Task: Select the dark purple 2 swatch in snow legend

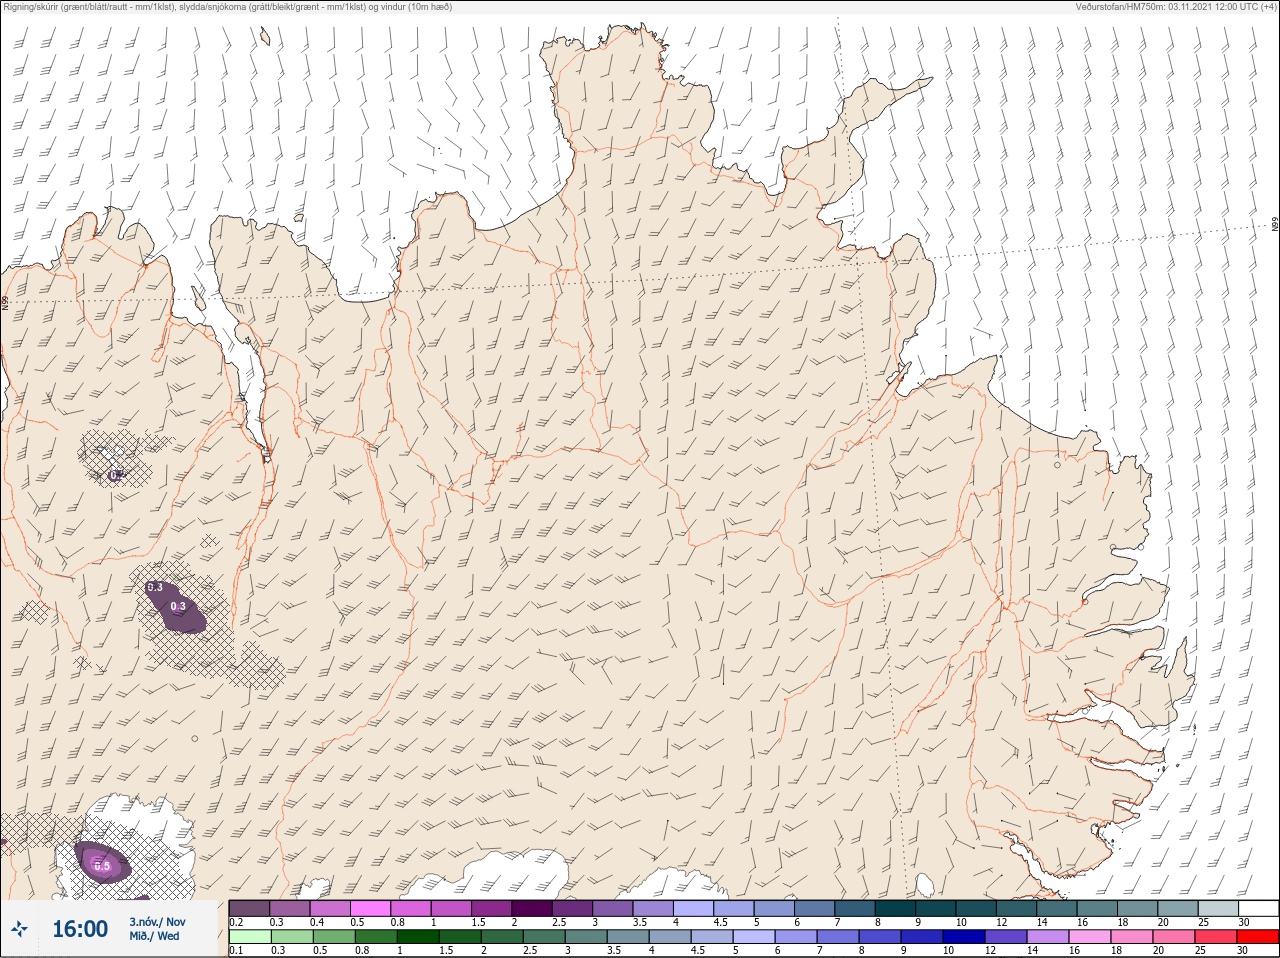Action: [532, 908]
